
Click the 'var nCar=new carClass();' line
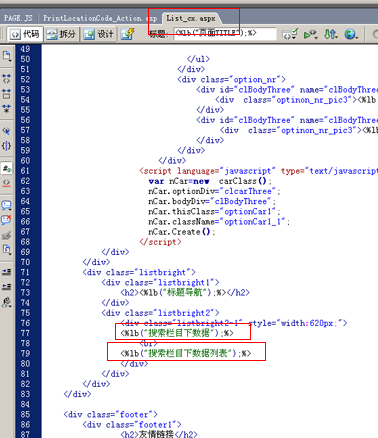(210, 181)
